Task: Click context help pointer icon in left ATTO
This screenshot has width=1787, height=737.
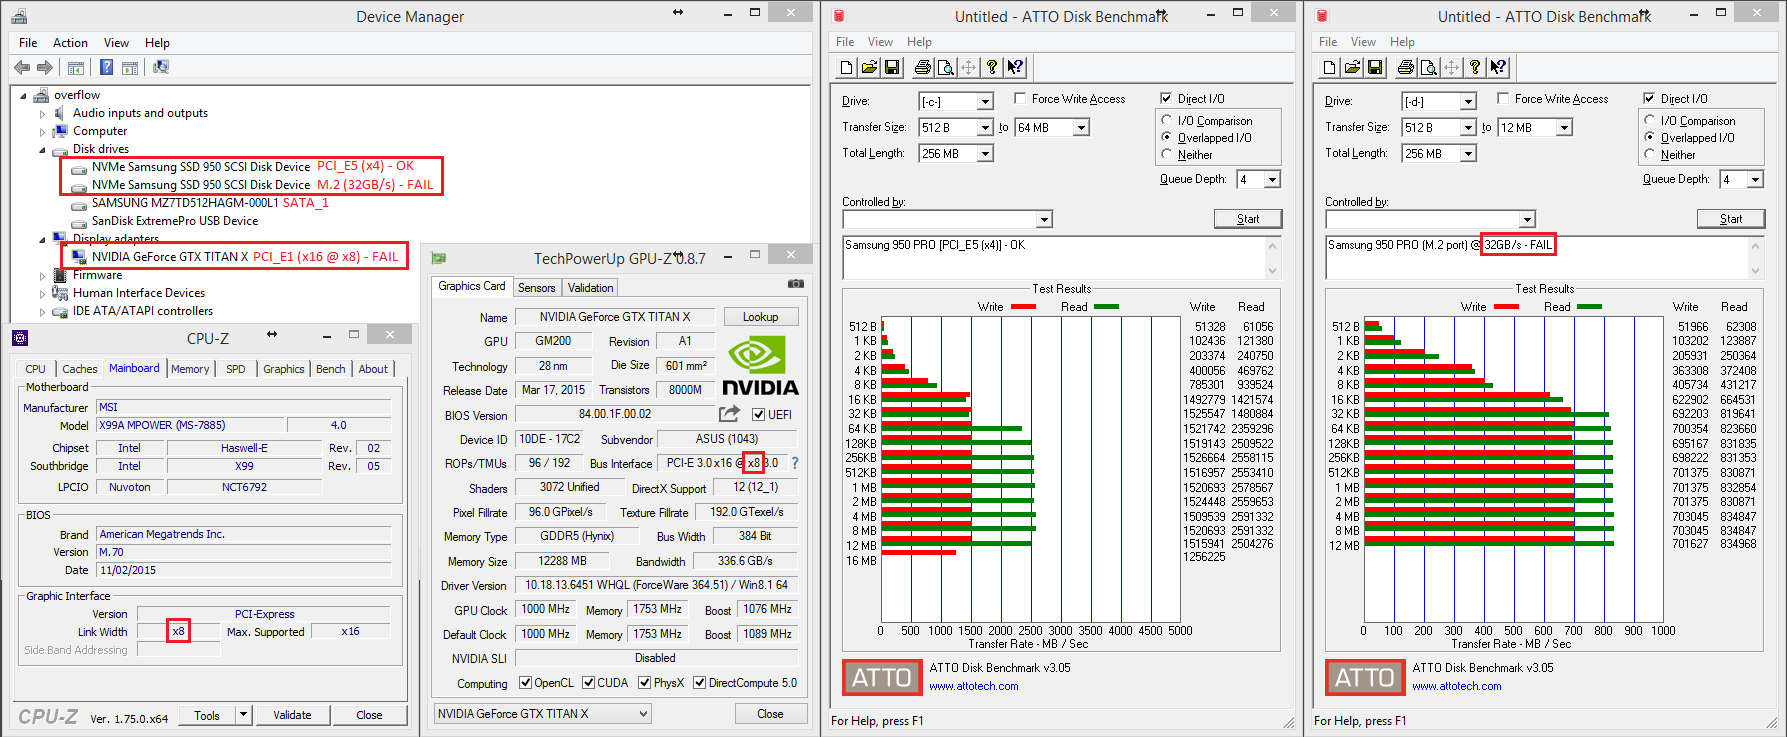Action: (1015, 67)
